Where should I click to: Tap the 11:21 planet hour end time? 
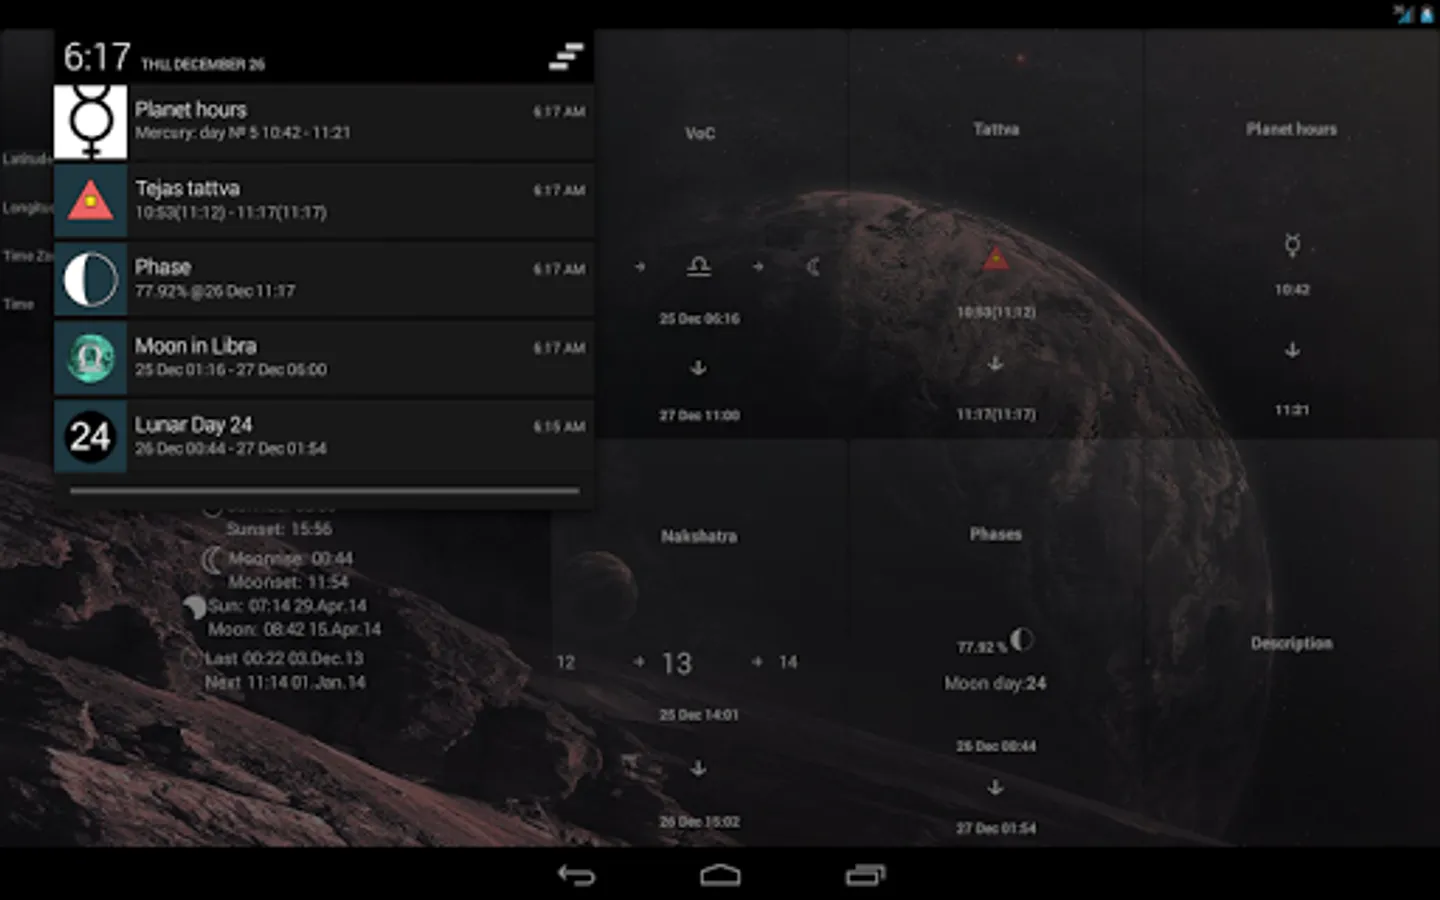coord(1292,410)
